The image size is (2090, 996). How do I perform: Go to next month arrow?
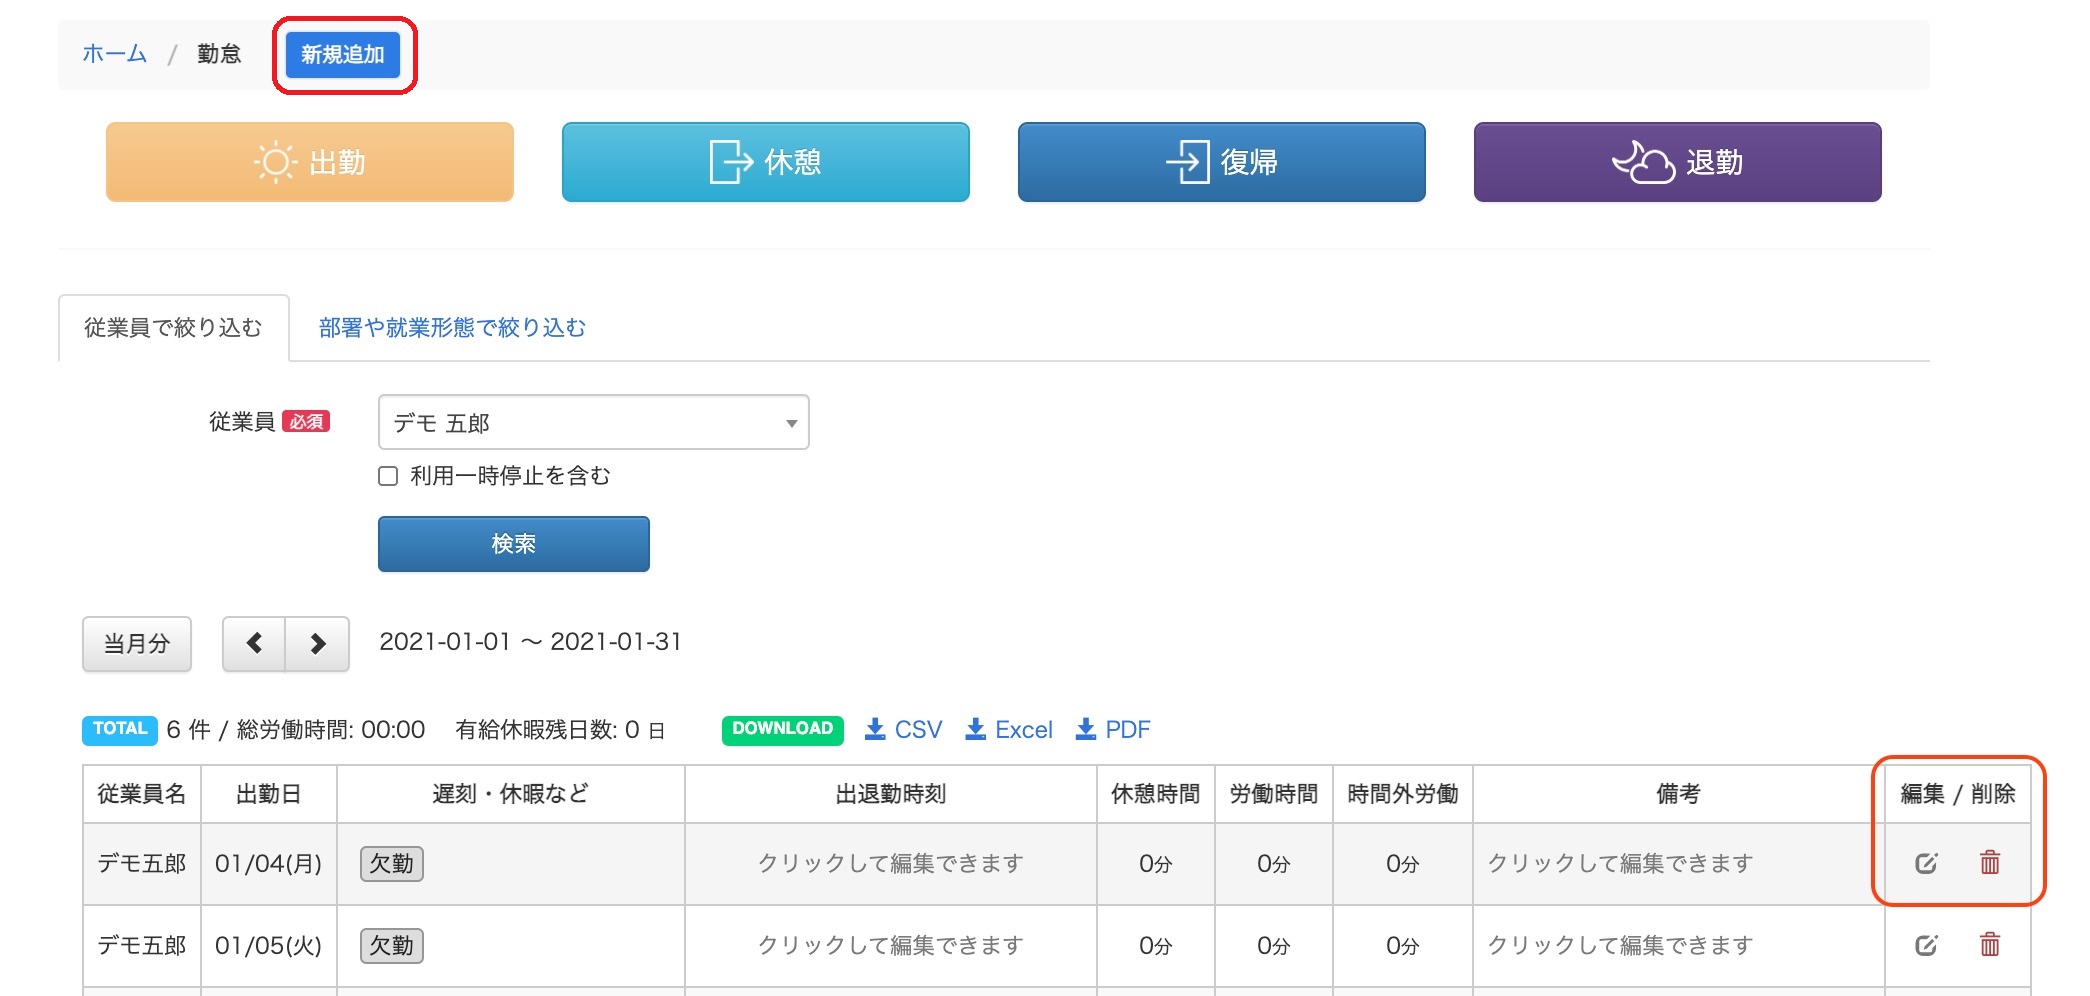(x=318, y=644)
